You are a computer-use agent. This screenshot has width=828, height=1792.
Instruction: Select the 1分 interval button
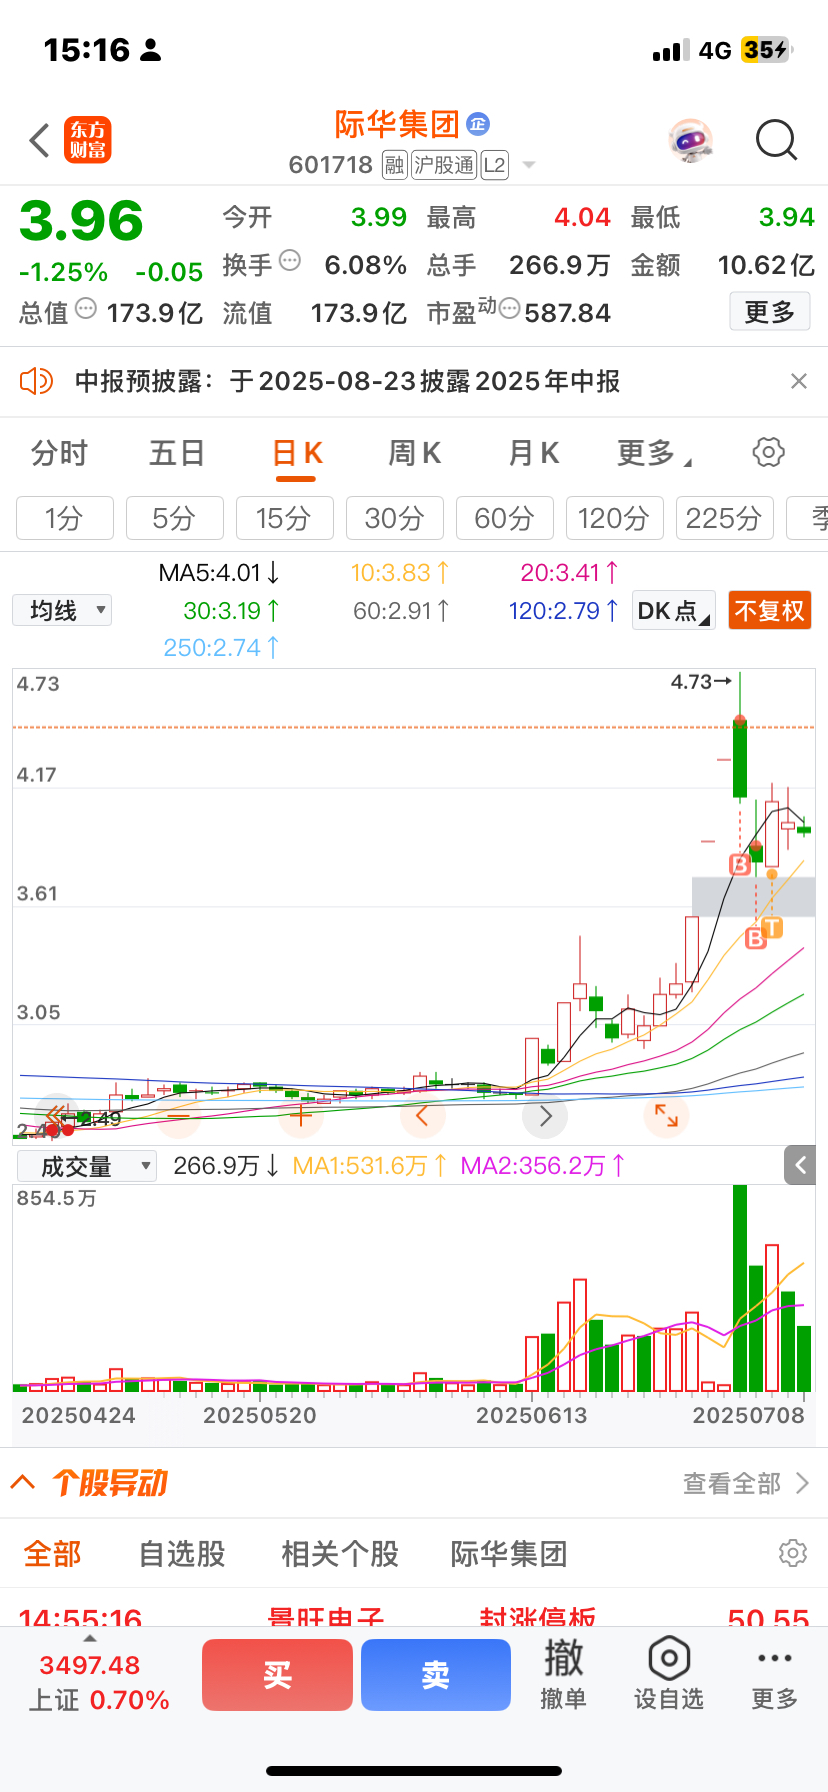pyautogui.click(x=65, y=518)
